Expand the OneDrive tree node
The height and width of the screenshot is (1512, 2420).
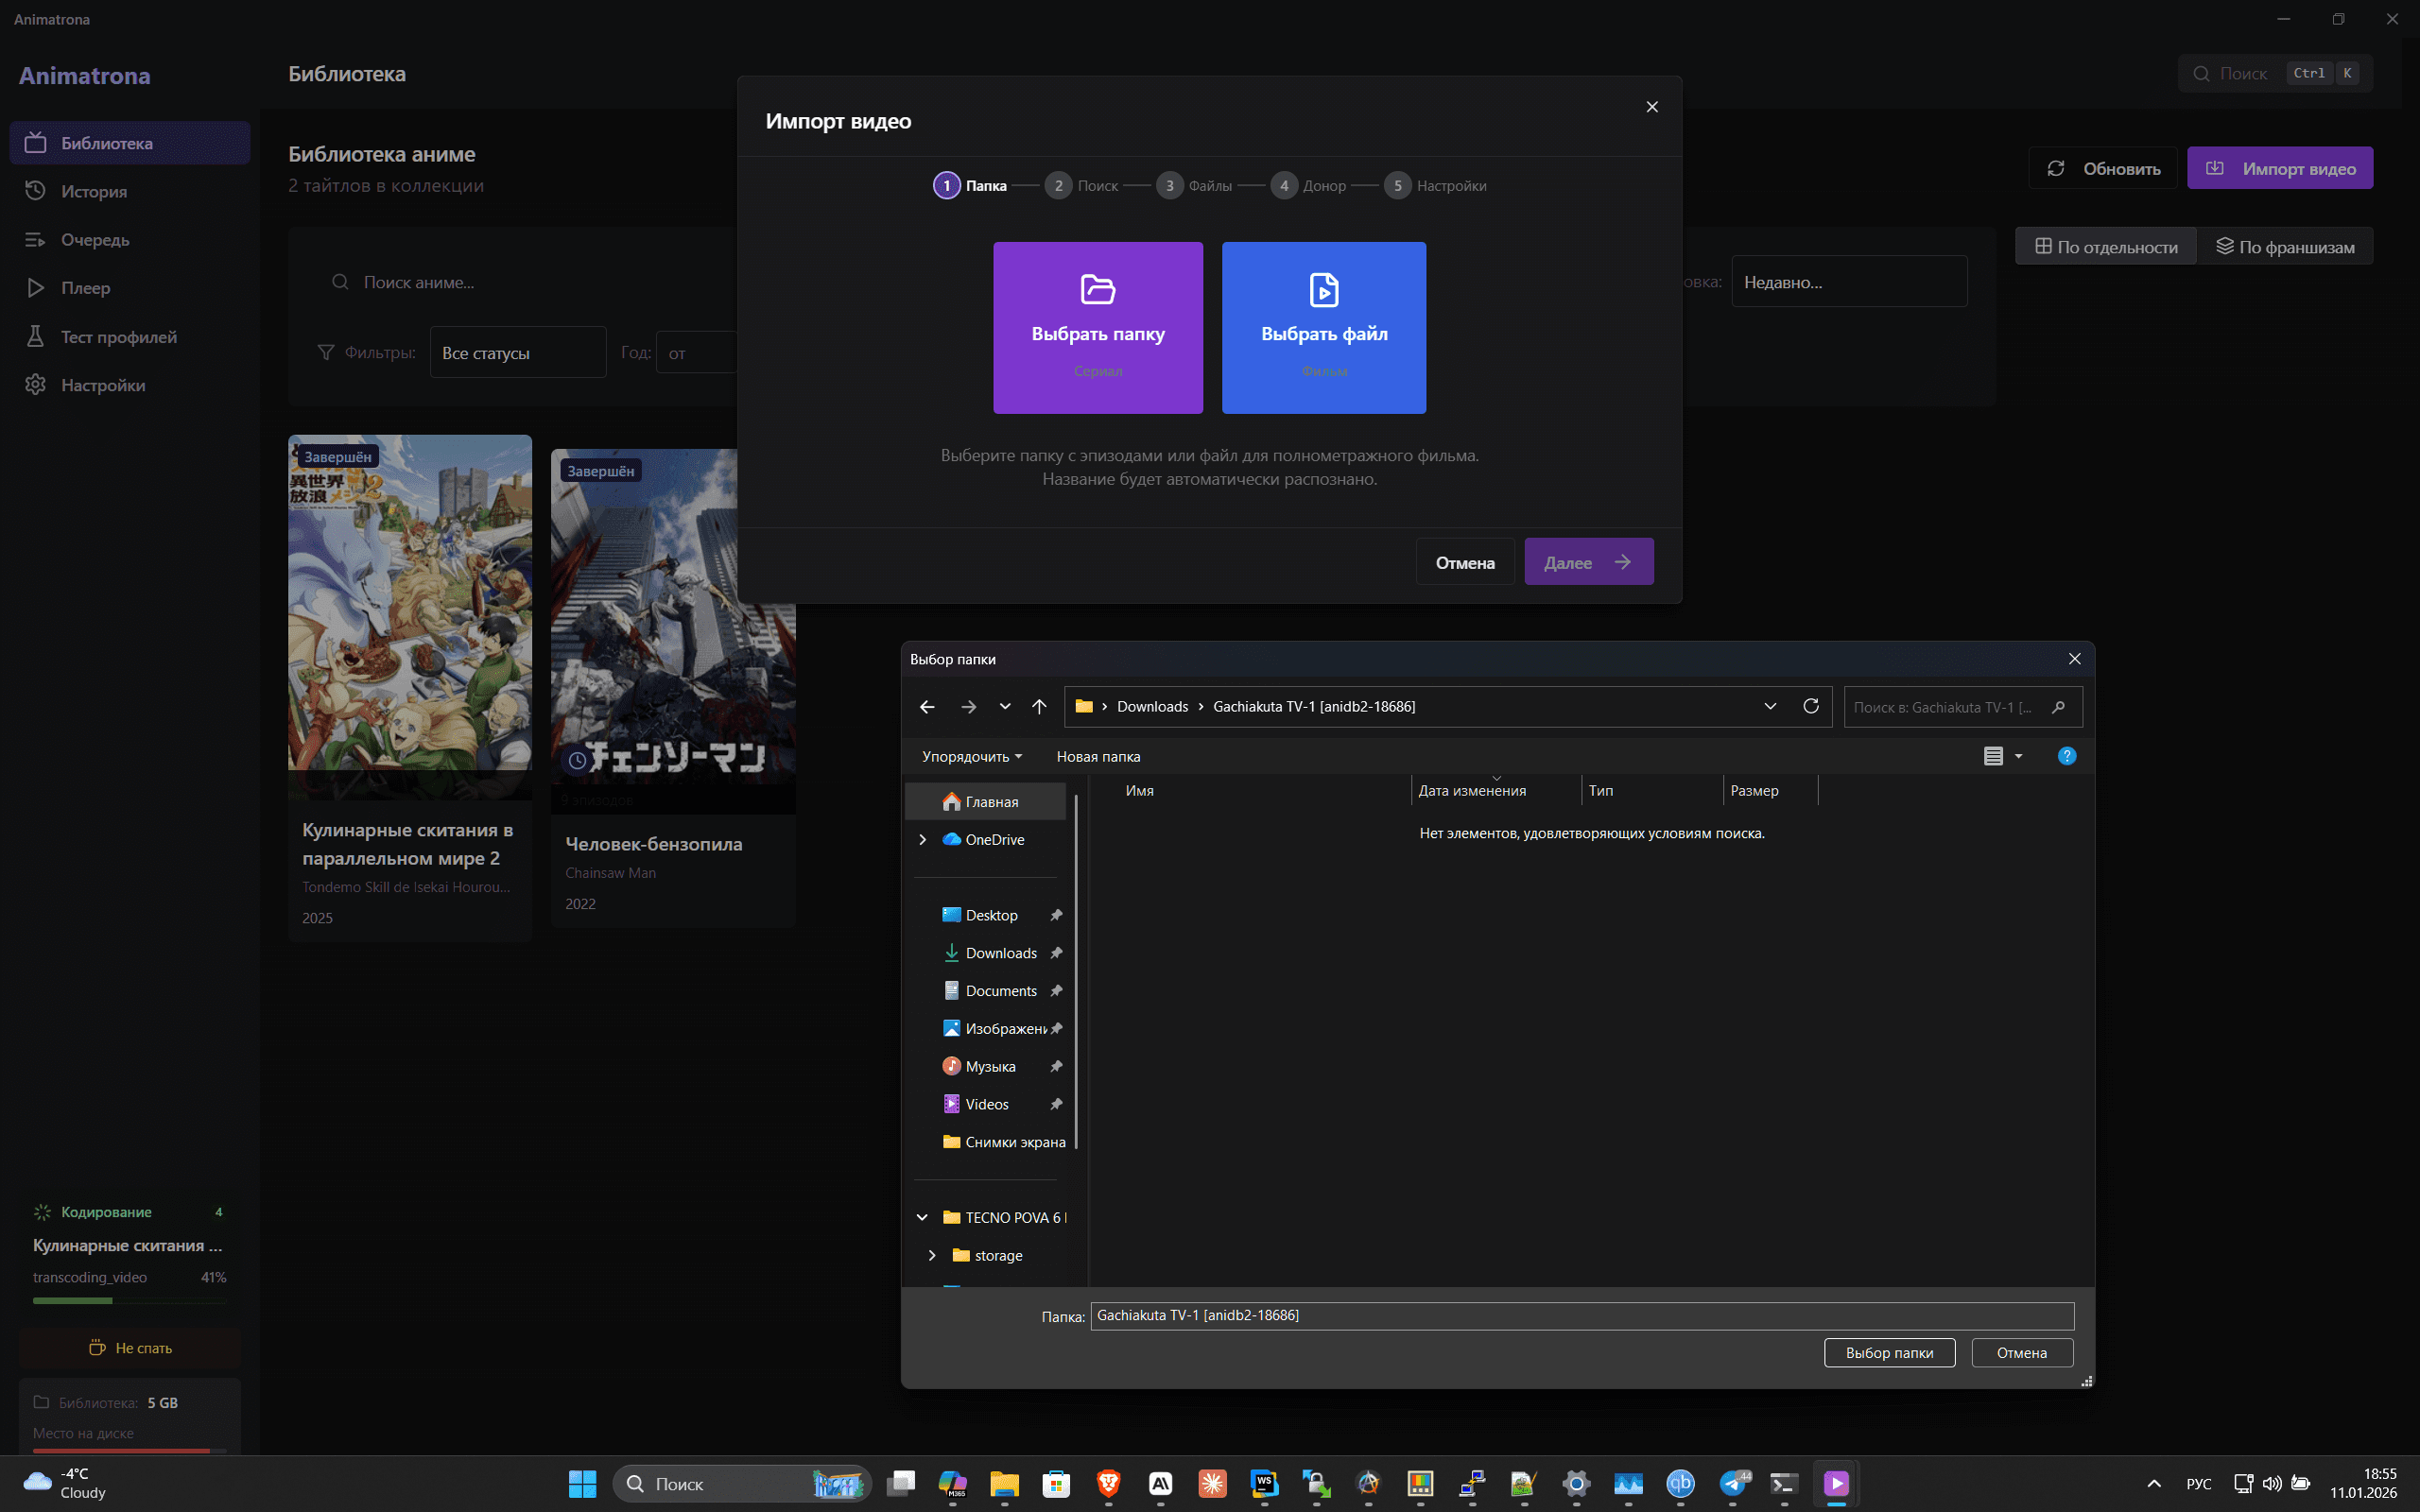[922, 840]
